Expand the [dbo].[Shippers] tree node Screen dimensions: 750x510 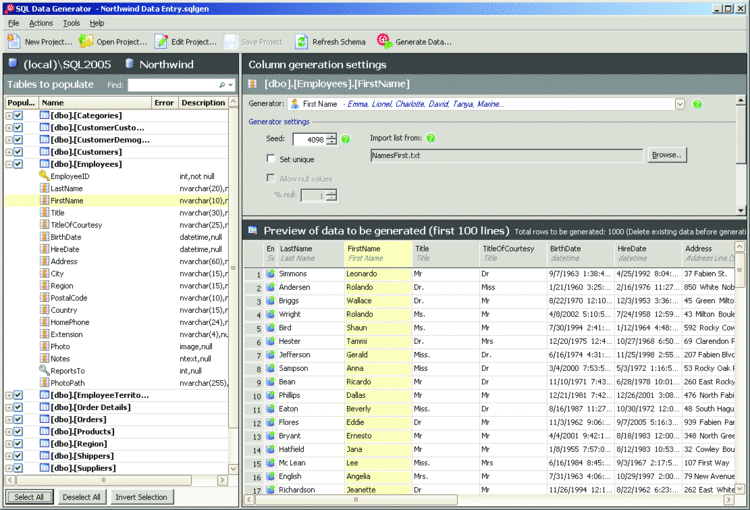point(9,456)
